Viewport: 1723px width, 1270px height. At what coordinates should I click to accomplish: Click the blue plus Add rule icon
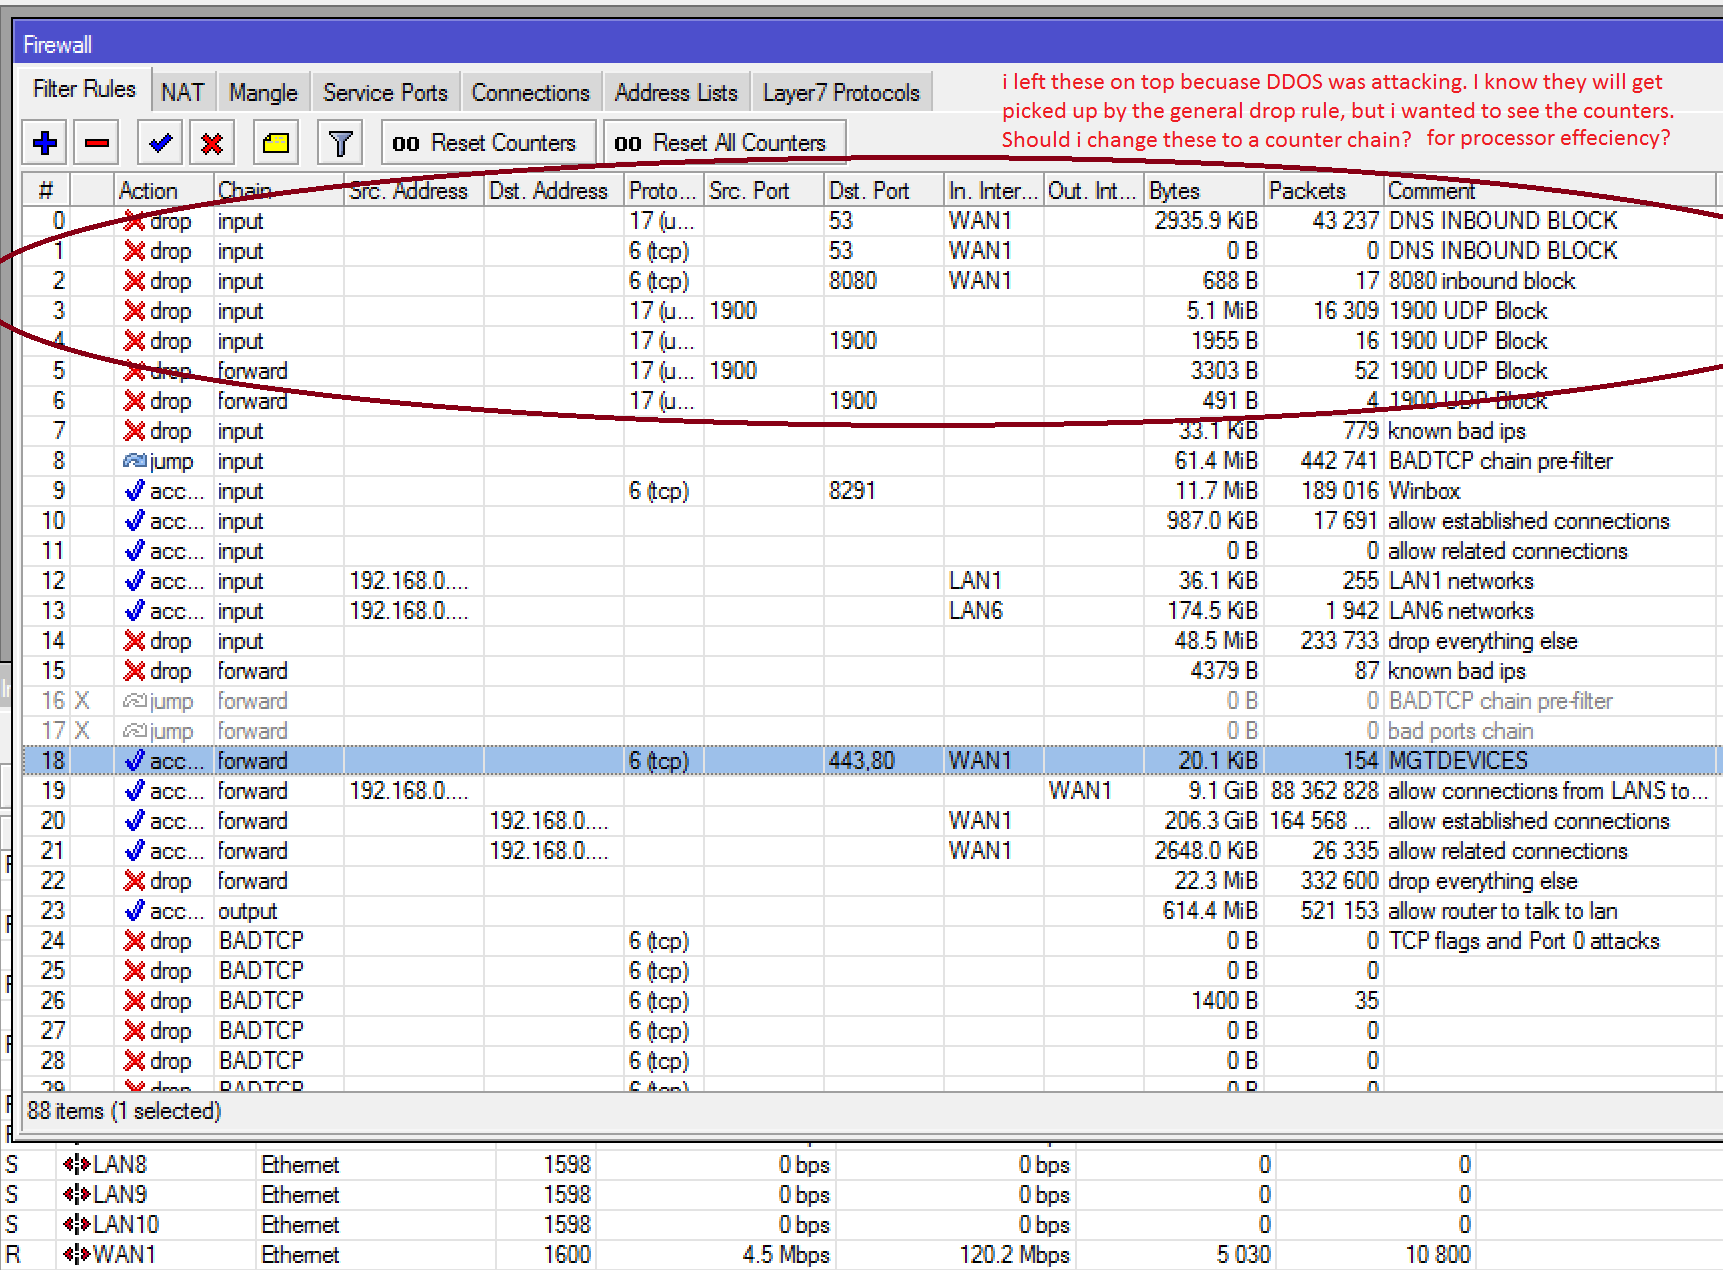[x=45, y=143]
